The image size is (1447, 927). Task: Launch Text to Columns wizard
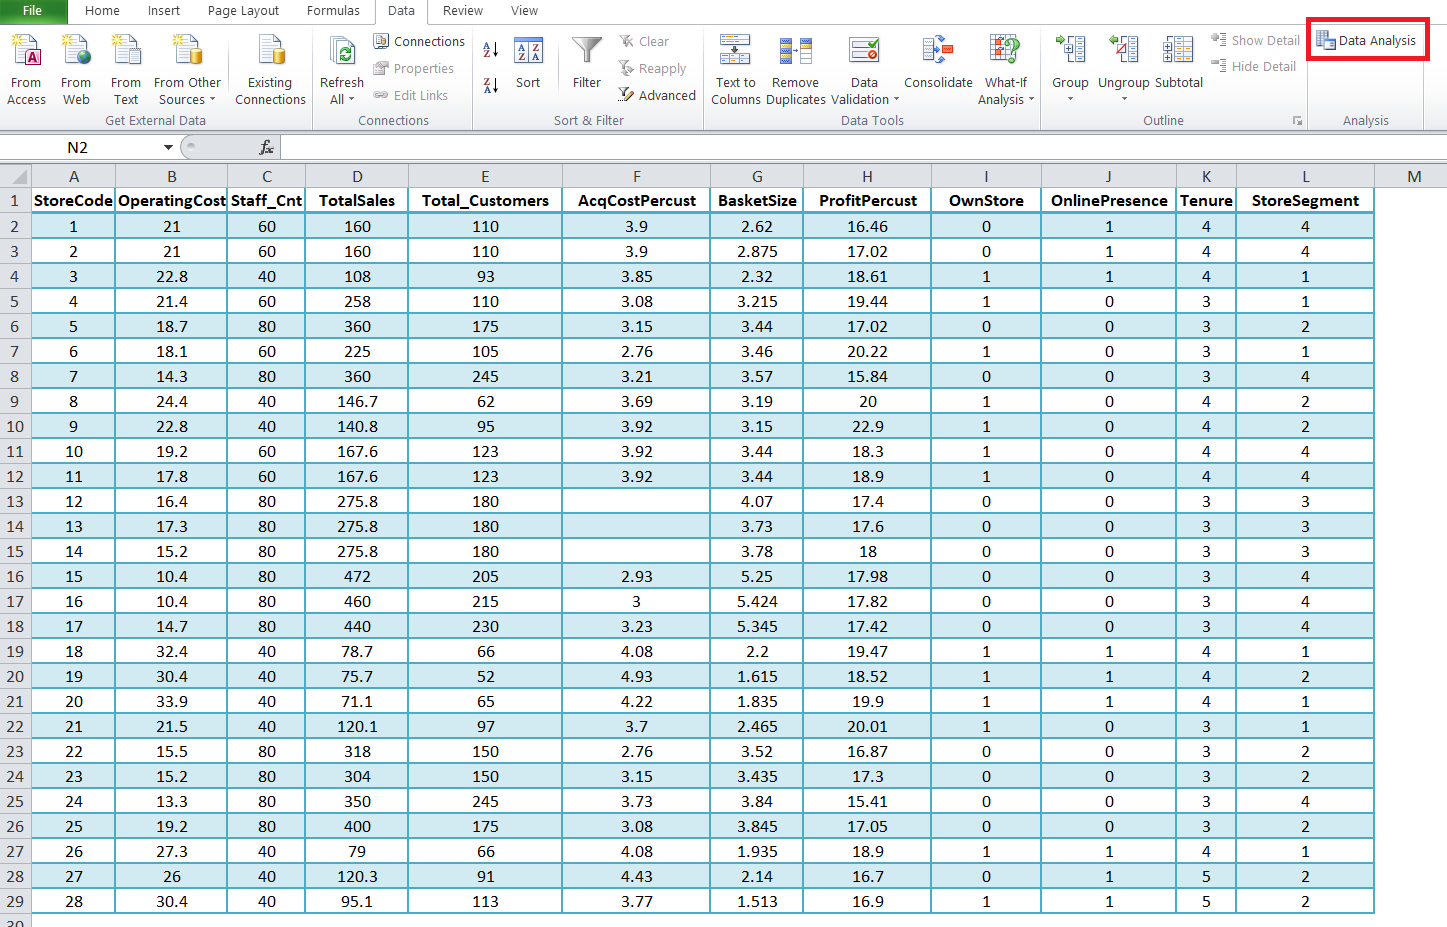(735, 70)
